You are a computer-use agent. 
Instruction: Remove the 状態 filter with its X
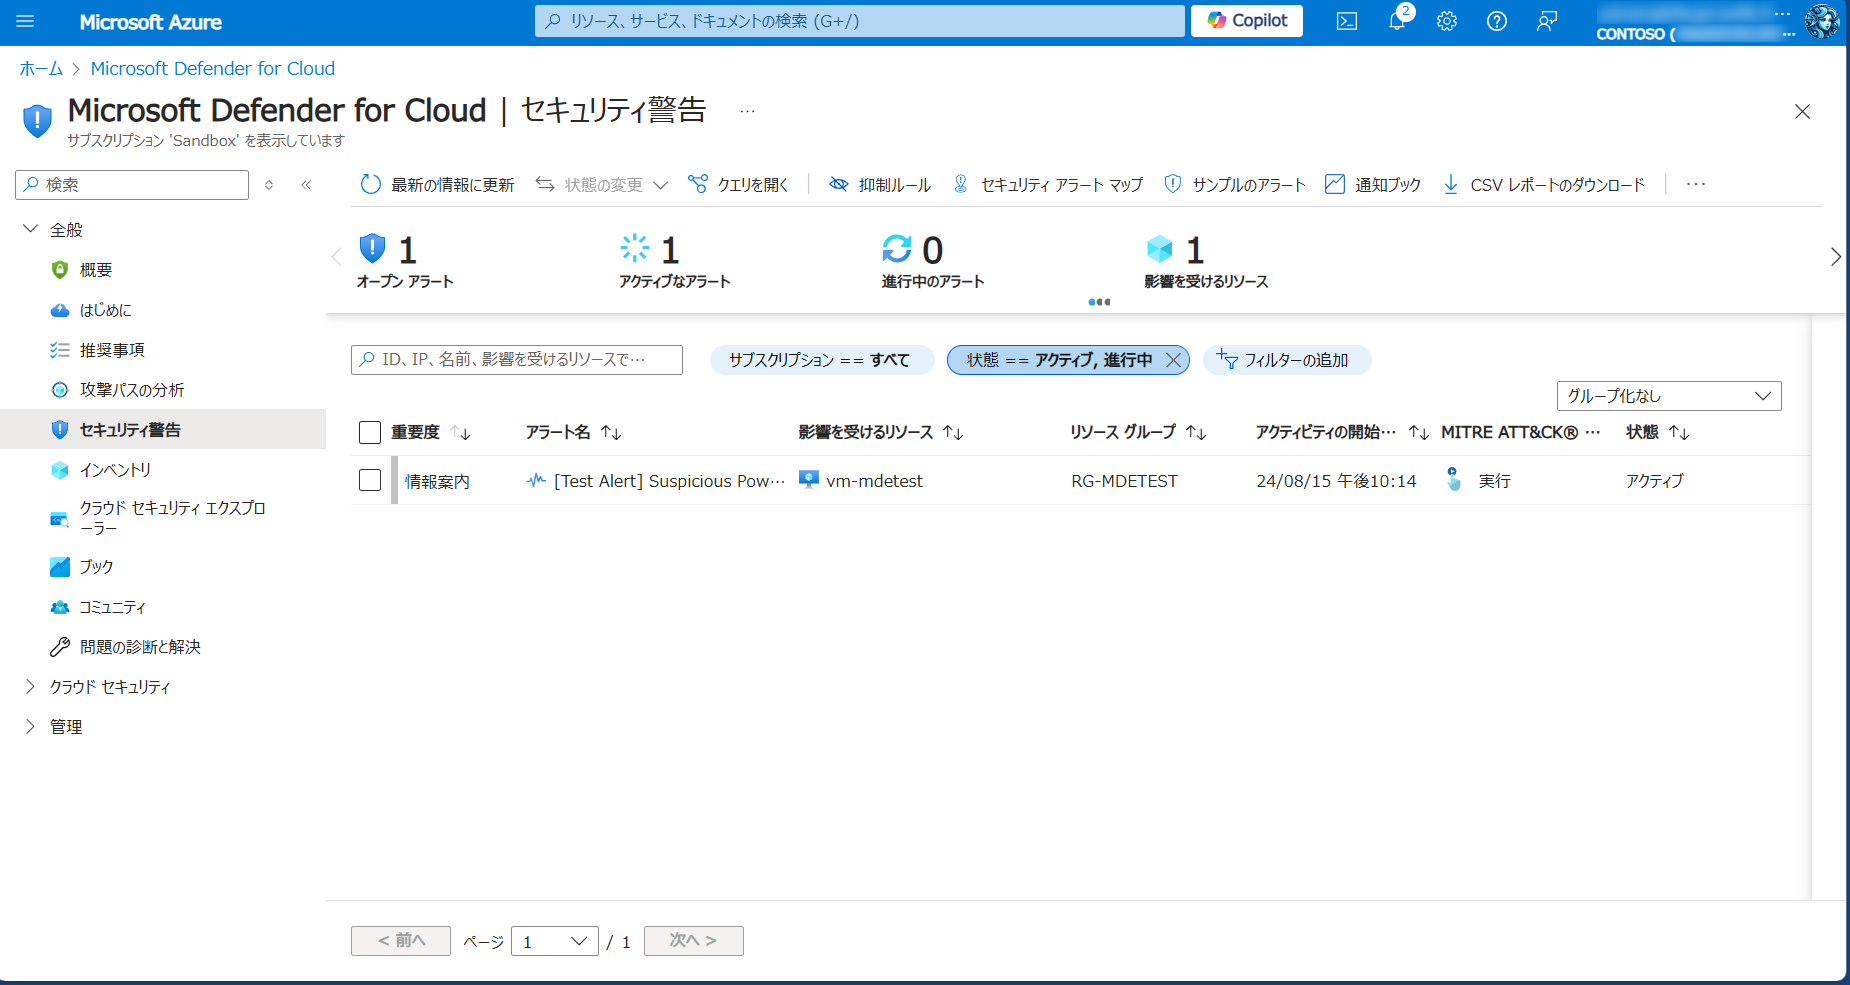tap(1174, 360)
